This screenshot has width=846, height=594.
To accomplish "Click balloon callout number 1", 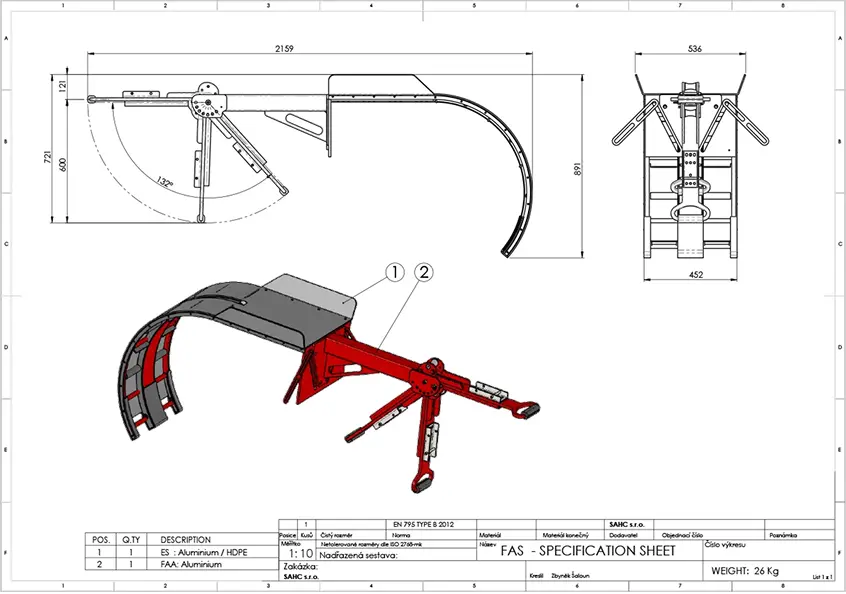I will [395, 272].
